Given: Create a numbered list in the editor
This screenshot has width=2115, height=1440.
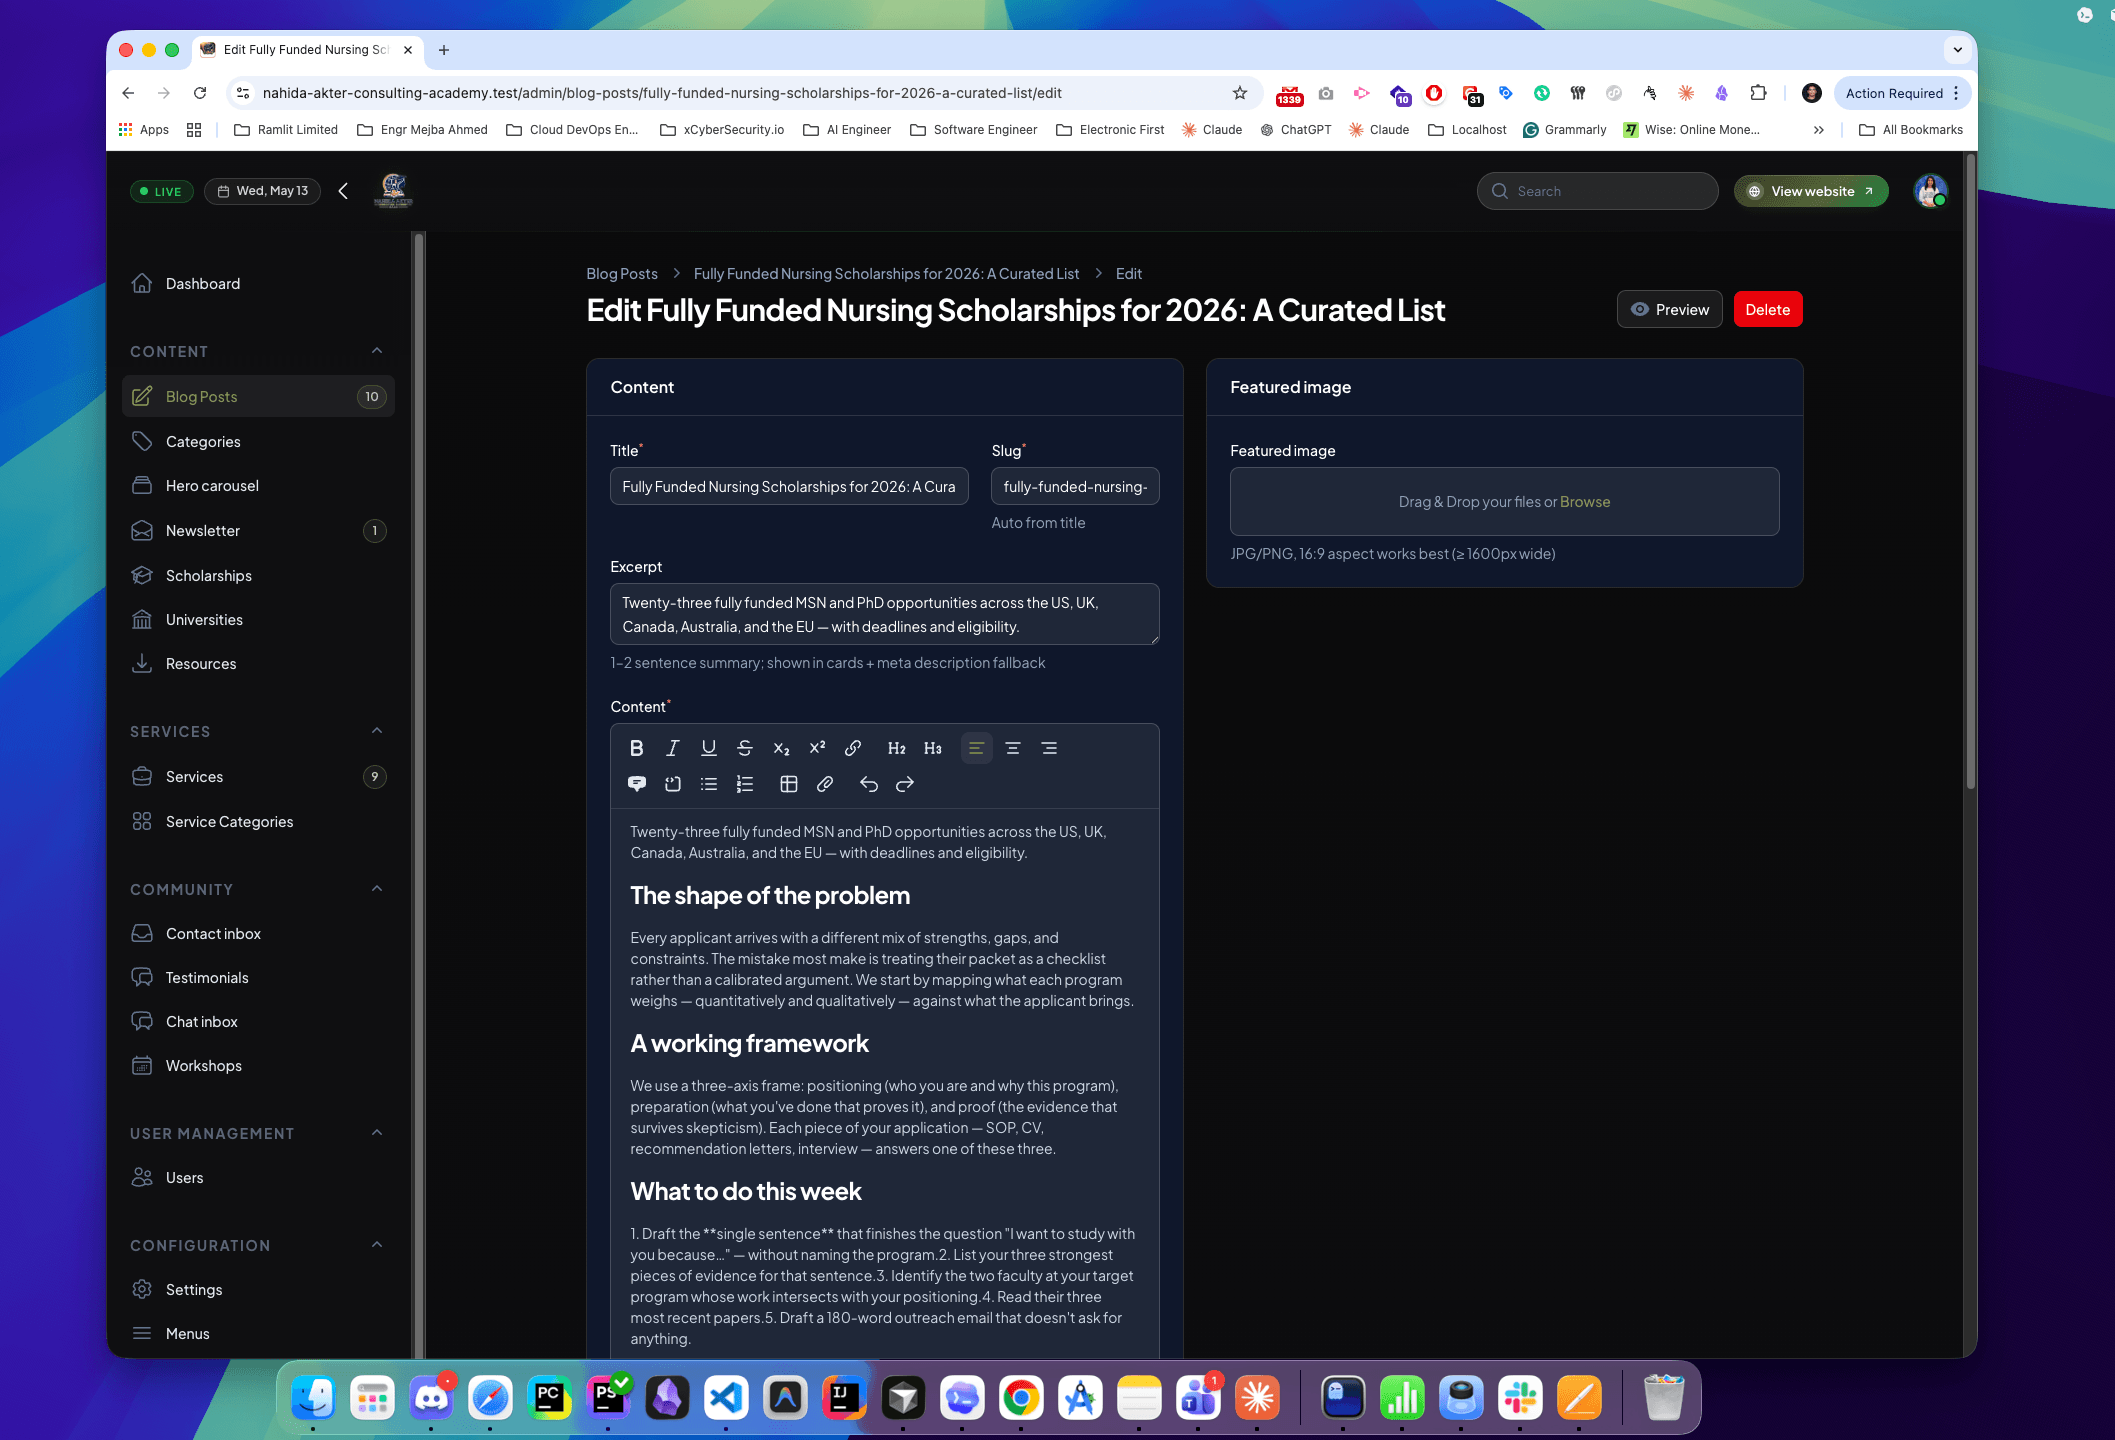Looking at the screenshot, I should tap(745, 784).
